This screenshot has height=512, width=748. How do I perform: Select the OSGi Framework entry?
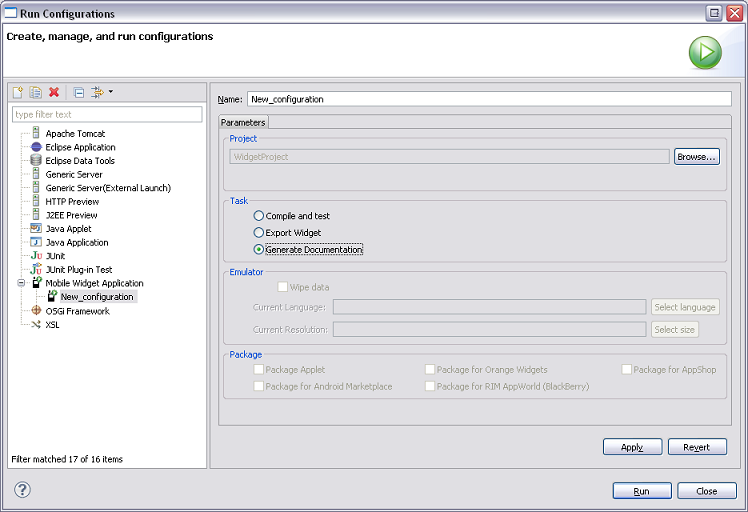77,311
